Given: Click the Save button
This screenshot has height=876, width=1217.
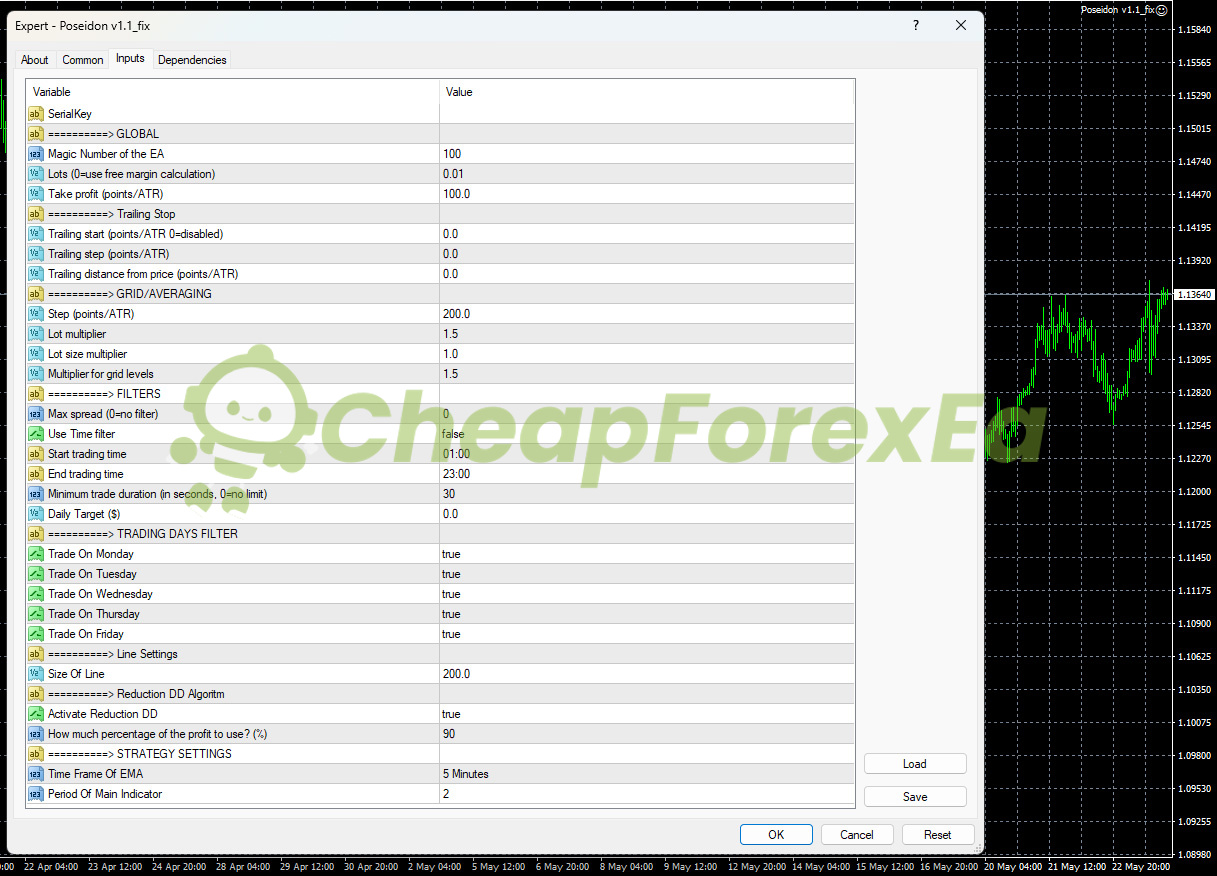Looking at the screenshot, I should pos(915,797).
